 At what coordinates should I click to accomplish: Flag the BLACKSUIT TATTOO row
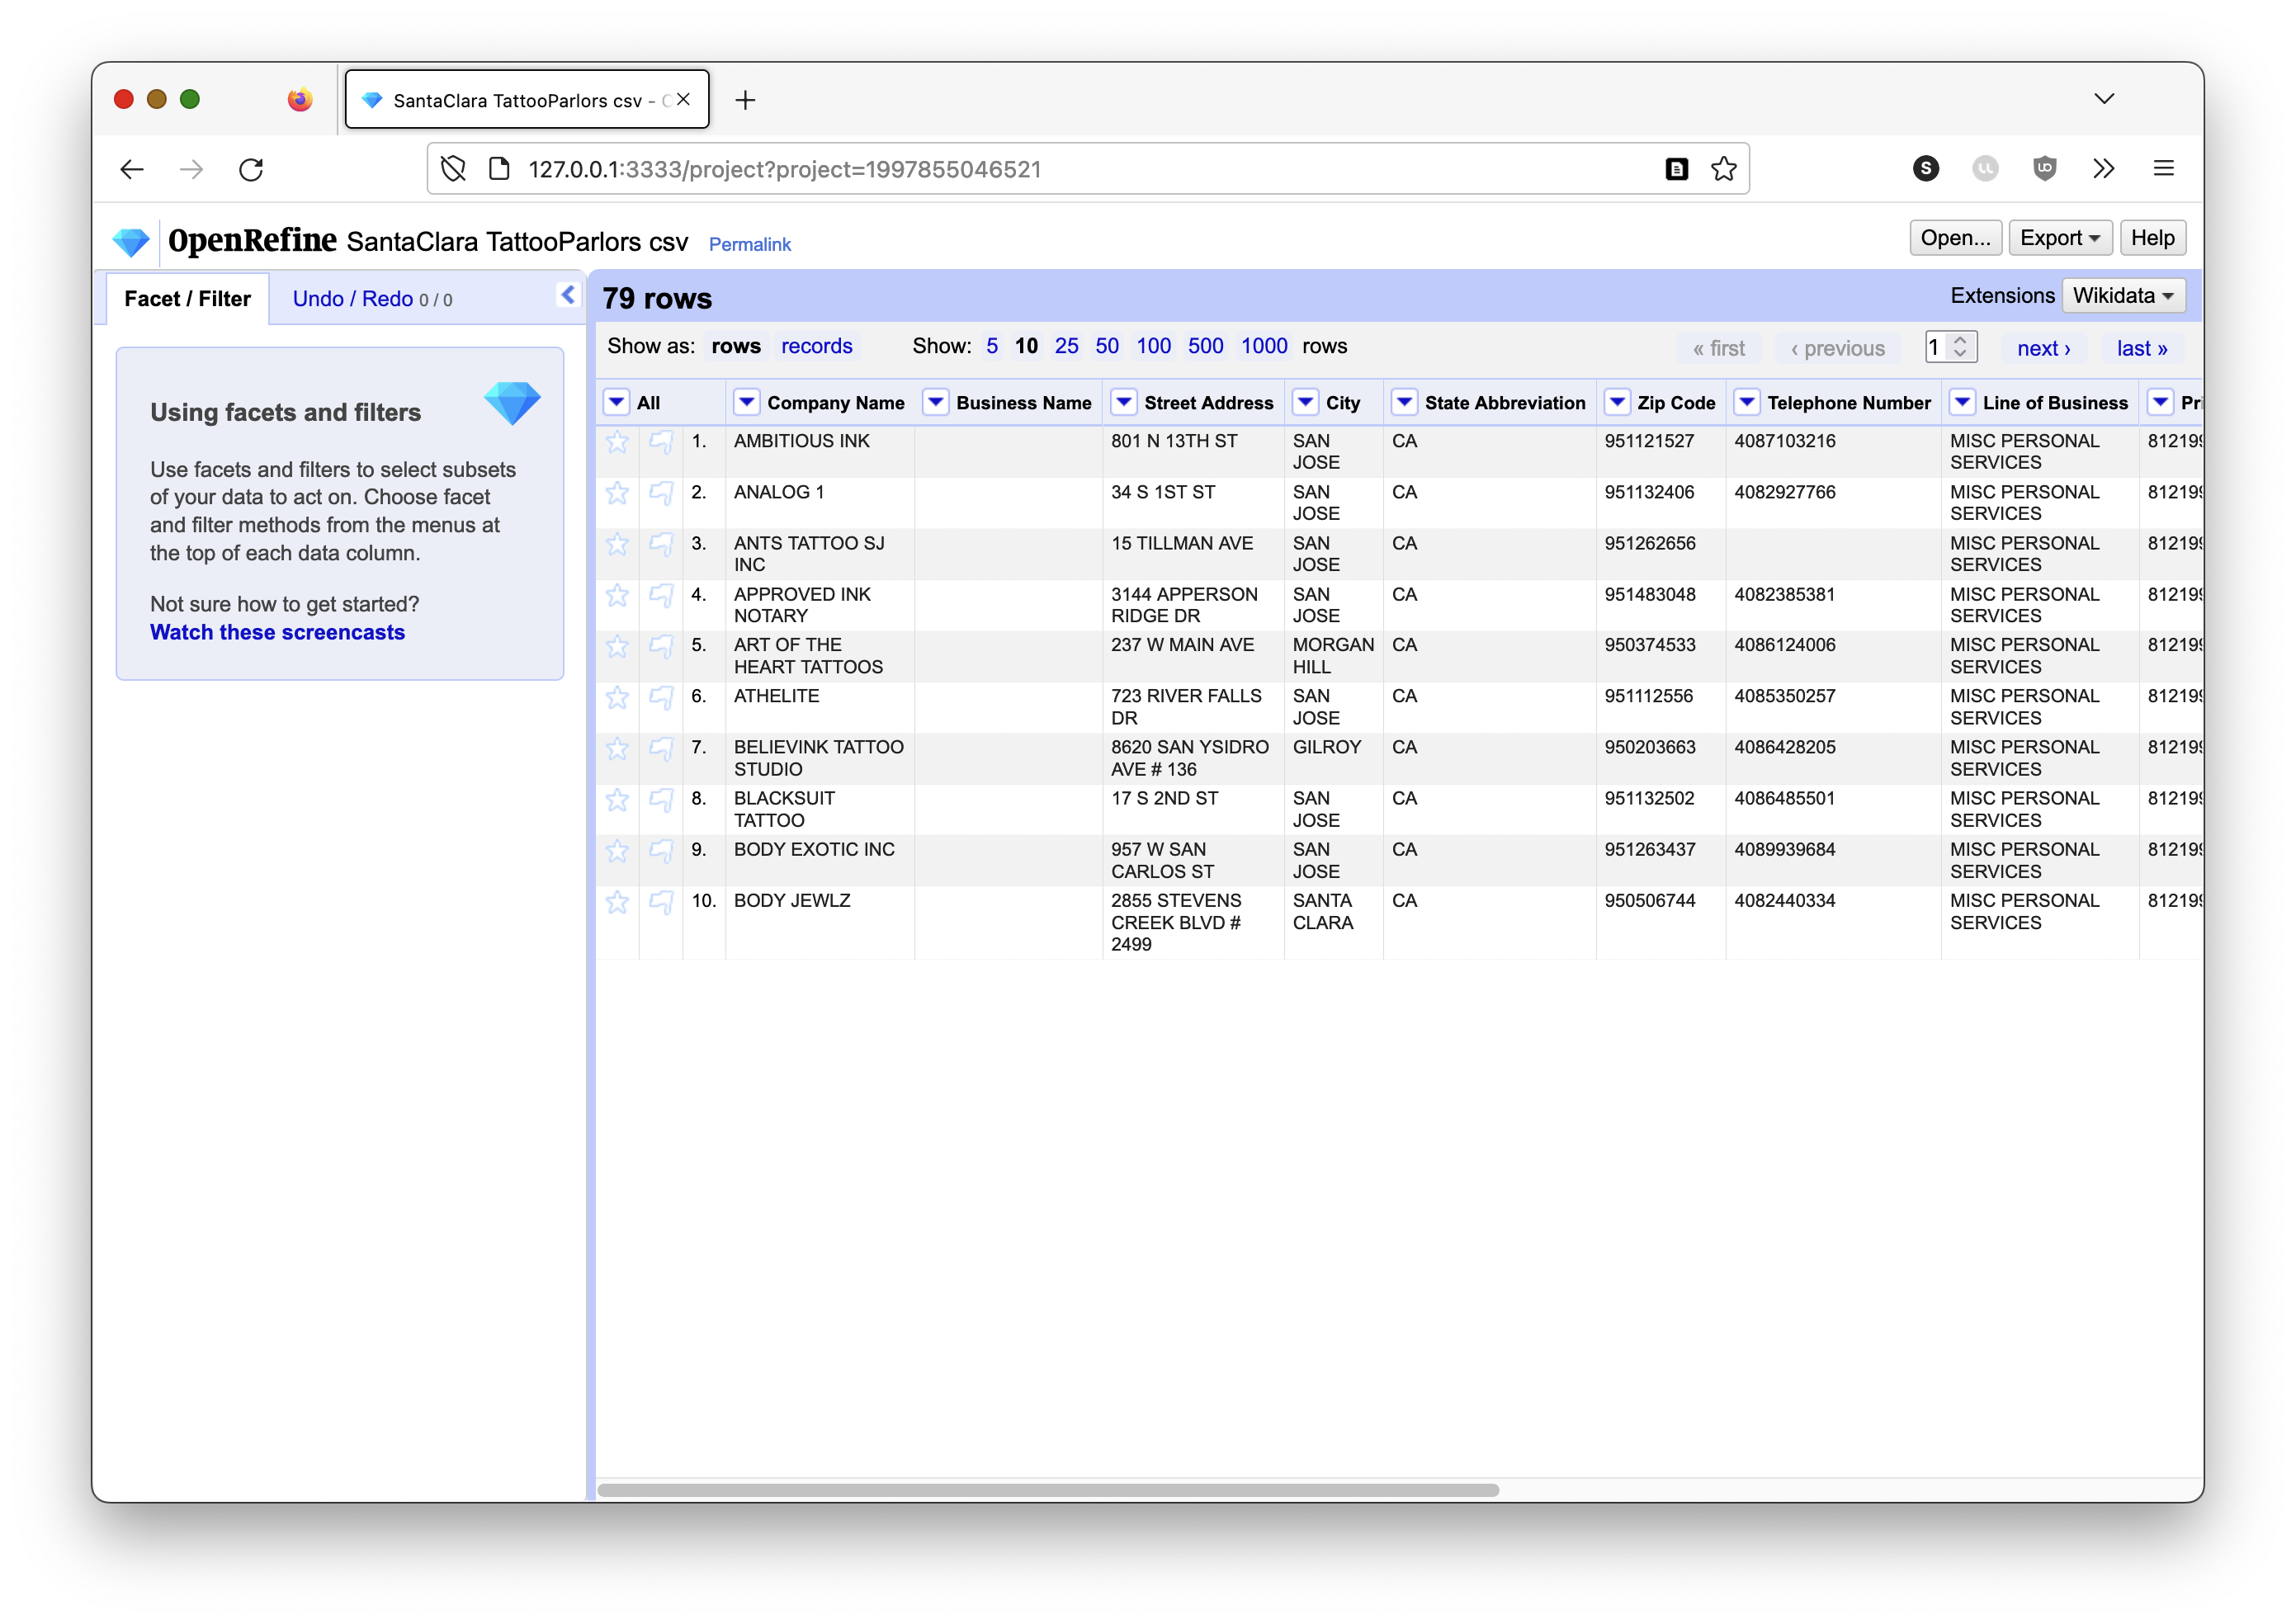point(660,799)
